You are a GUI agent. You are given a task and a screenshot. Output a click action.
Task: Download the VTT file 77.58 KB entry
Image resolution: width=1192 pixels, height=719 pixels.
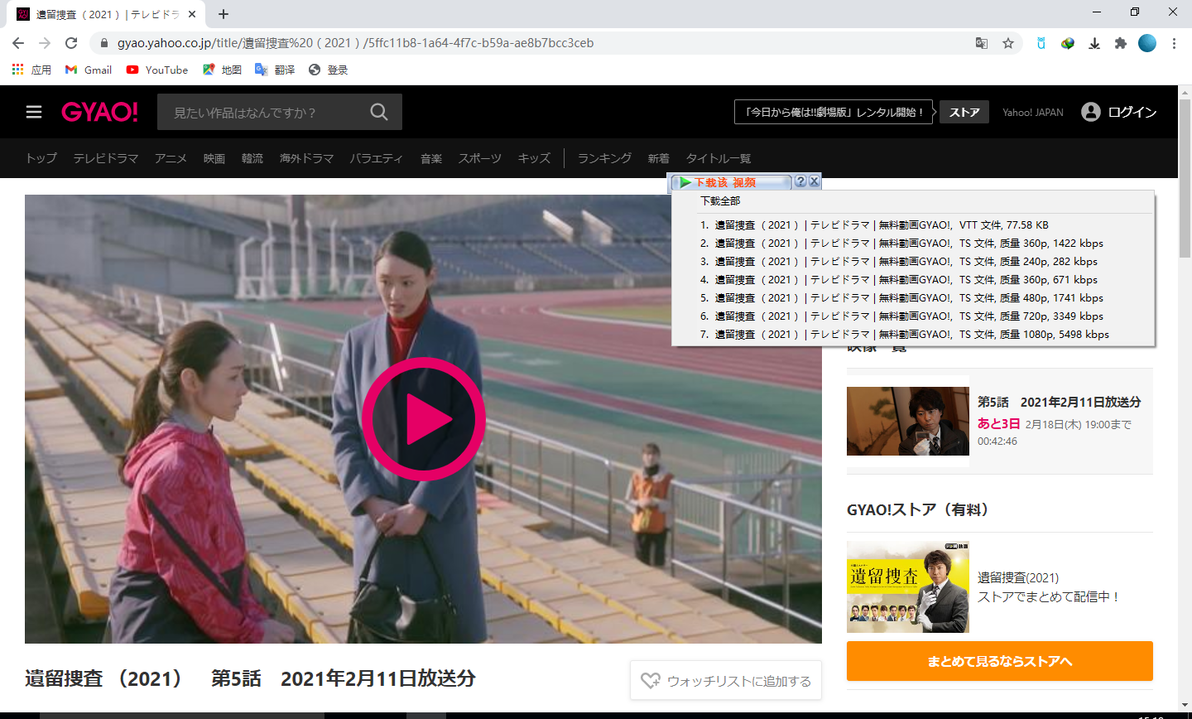(874, 225)
